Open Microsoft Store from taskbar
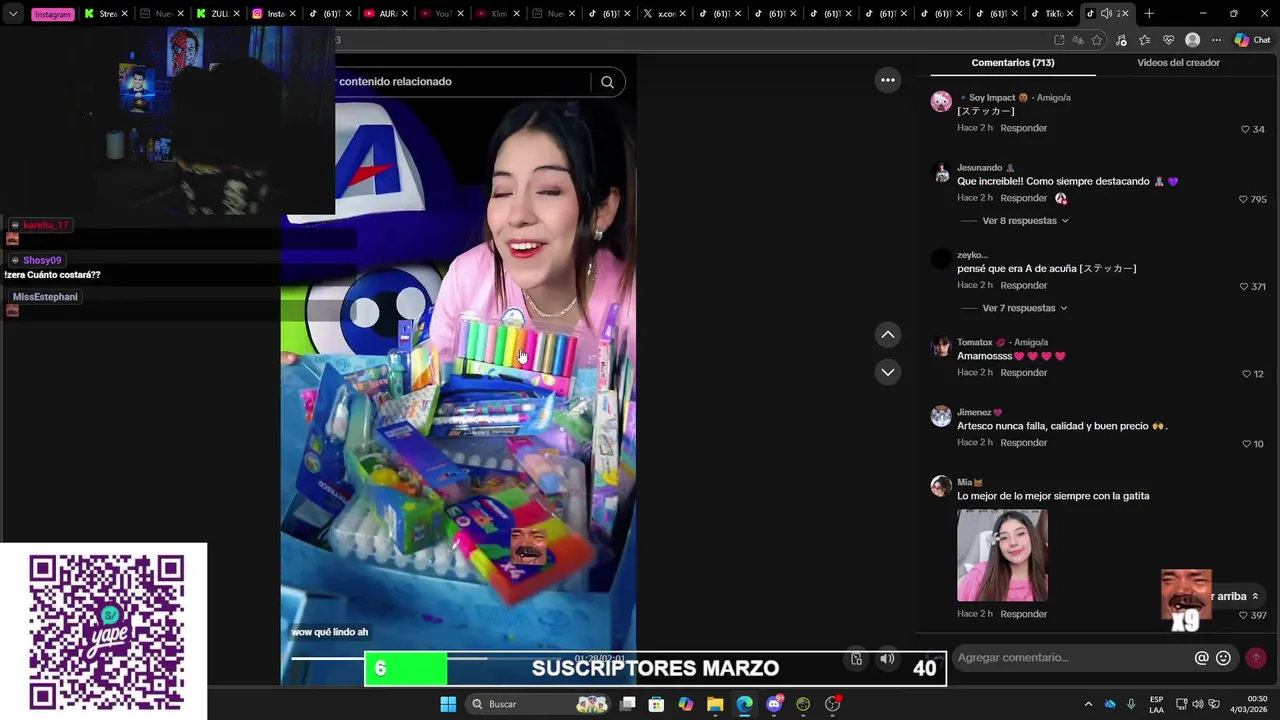This screenshot has width=1280, height=720. pyautogui.click(x=656, y=704)
